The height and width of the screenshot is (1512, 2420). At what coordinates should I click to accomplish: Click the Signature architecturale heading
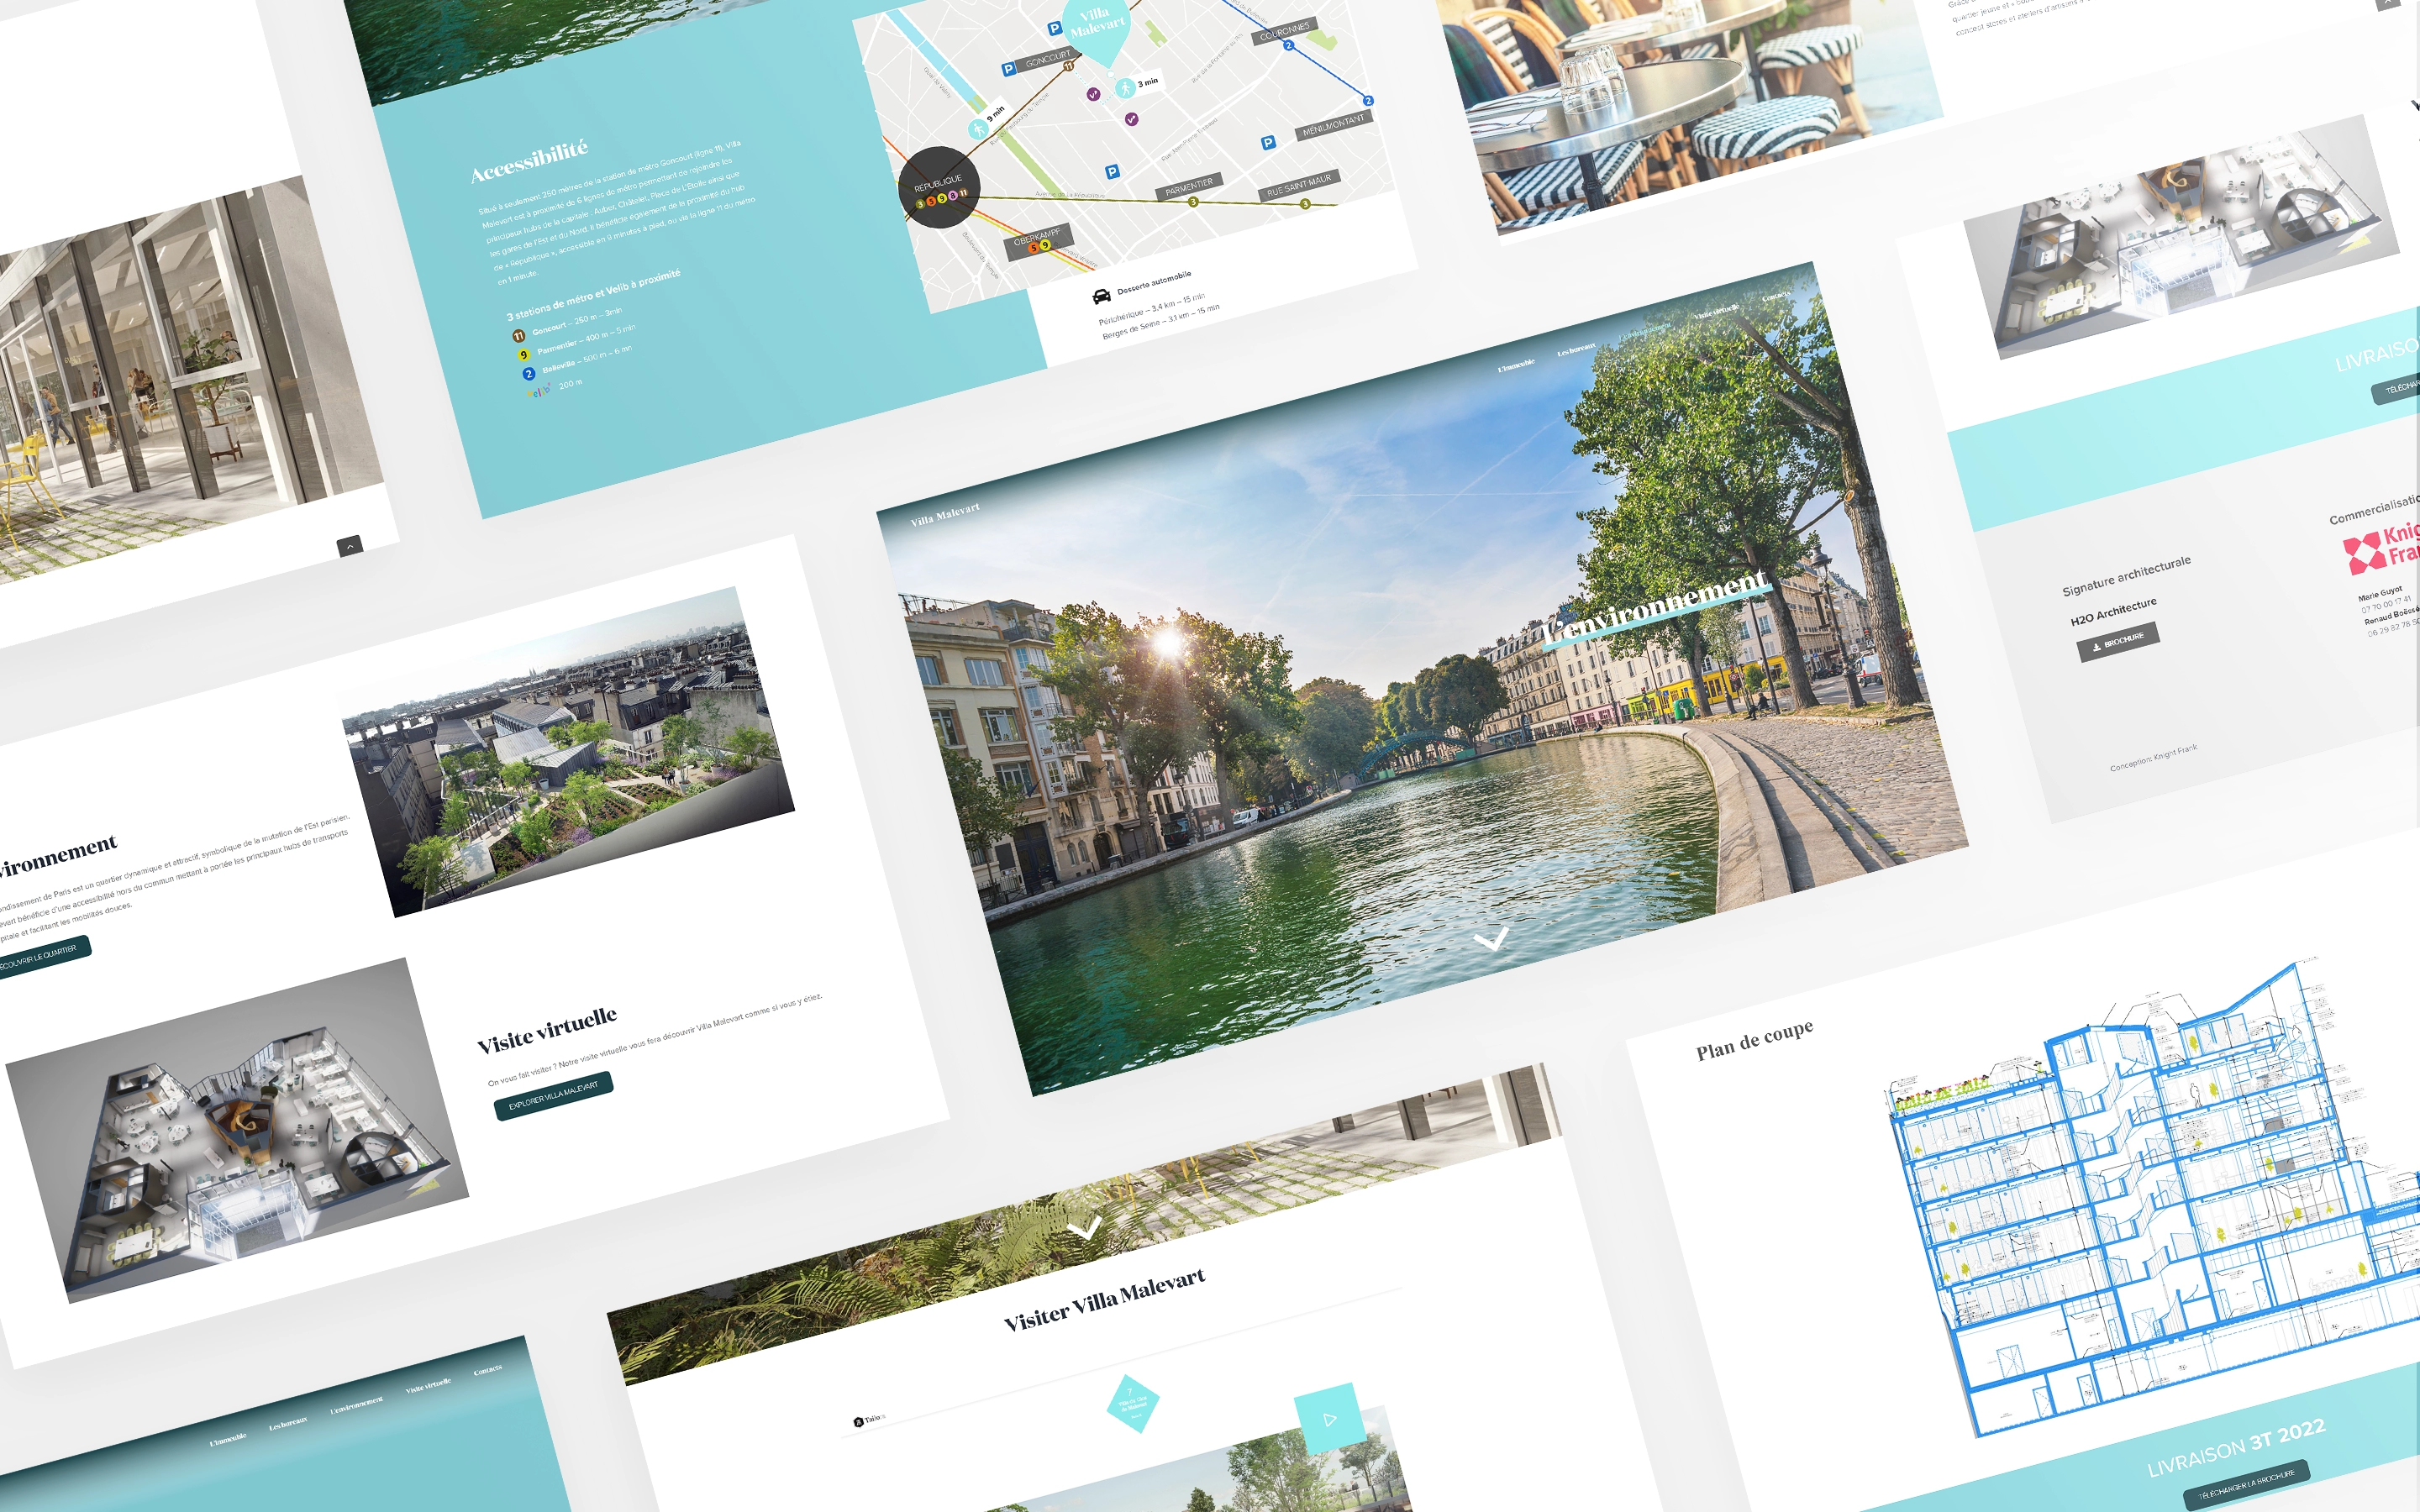point(2126,576)
